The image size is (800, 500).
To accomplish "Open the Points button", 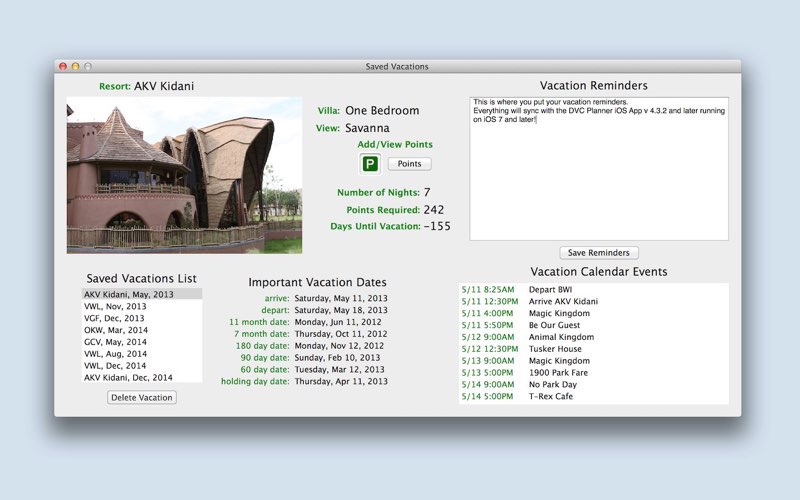I will click(409, 164).
